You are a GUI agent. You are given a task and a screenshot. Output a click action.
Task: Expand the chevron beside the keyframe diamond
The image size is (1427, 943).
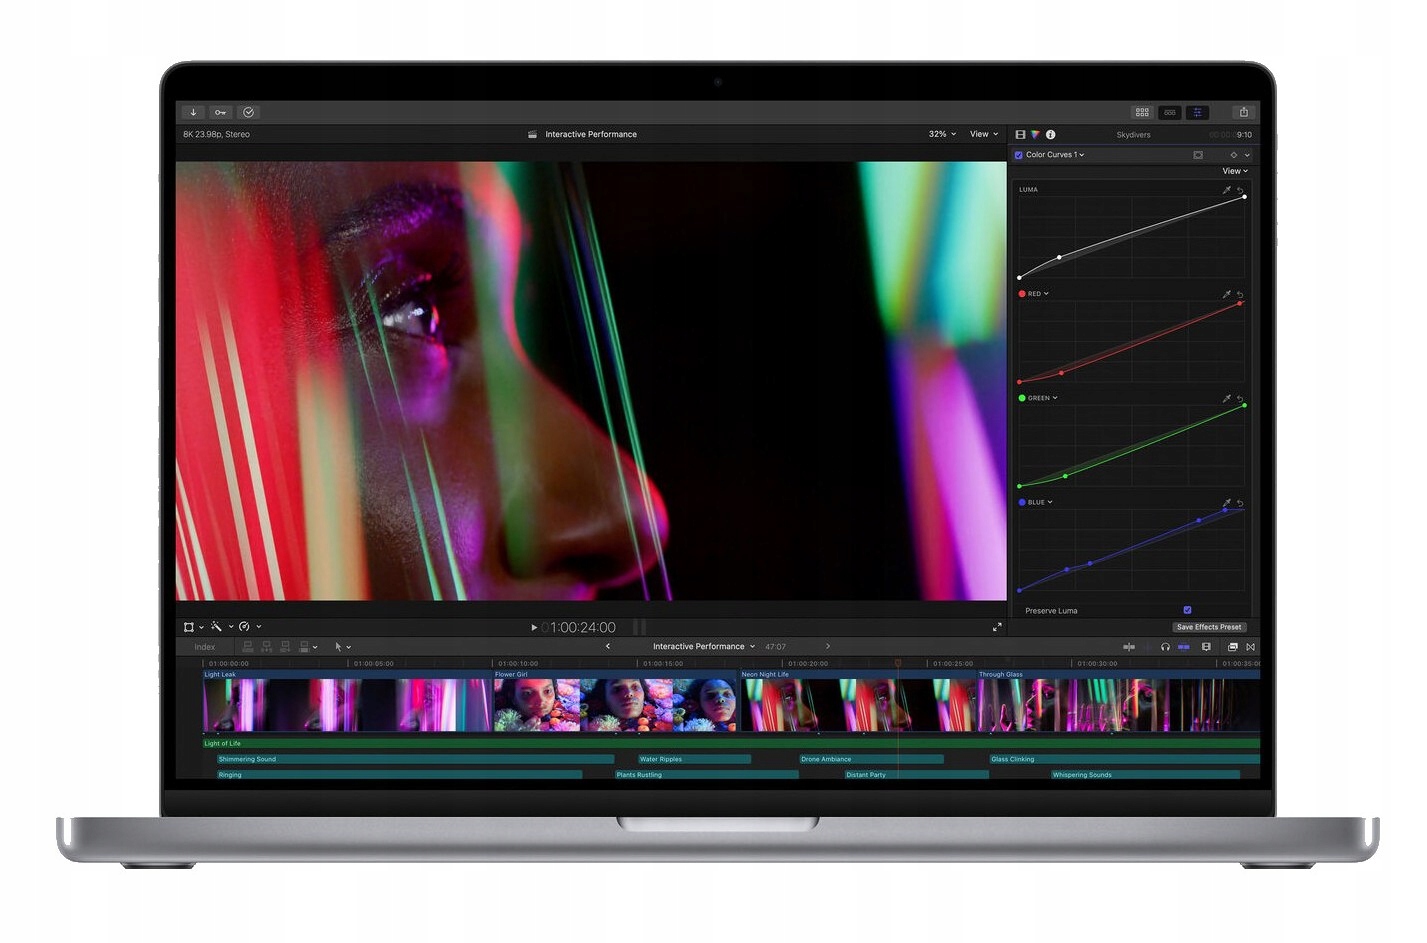tap(1247, 155)
